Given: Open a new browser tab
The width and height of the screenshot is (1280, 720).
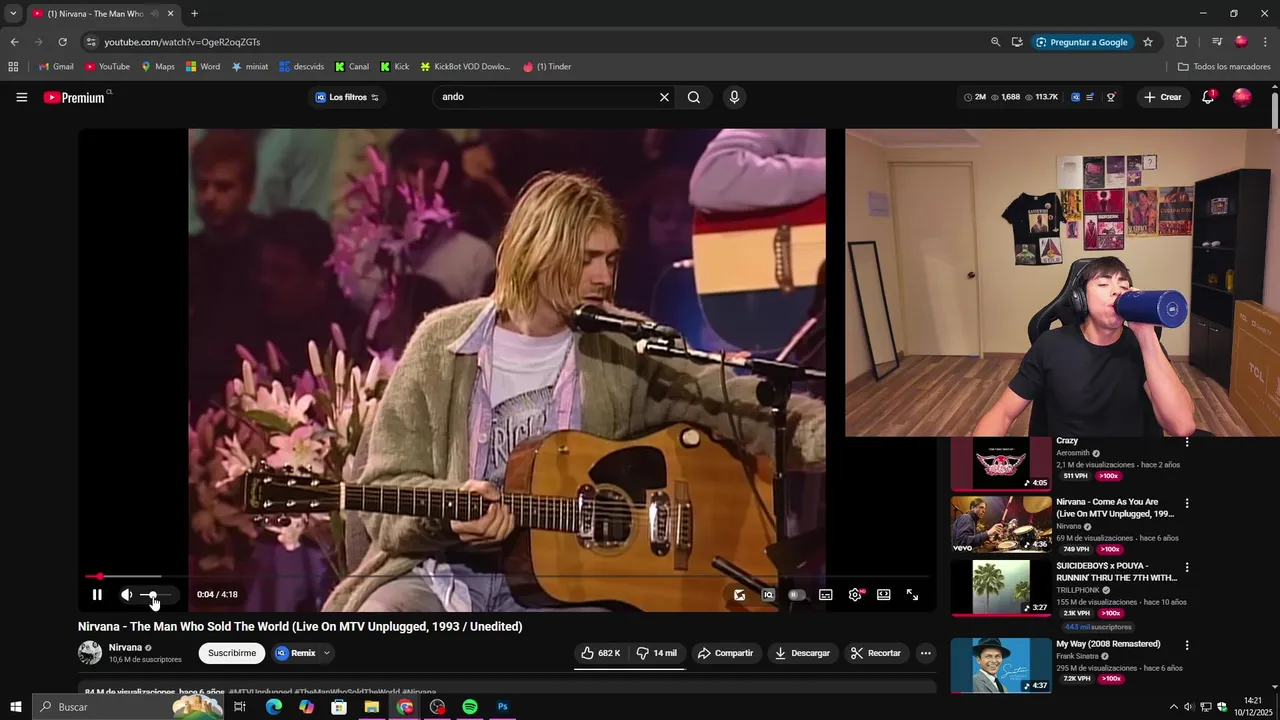Looking at the screenshot, I should tap(194, 13).
